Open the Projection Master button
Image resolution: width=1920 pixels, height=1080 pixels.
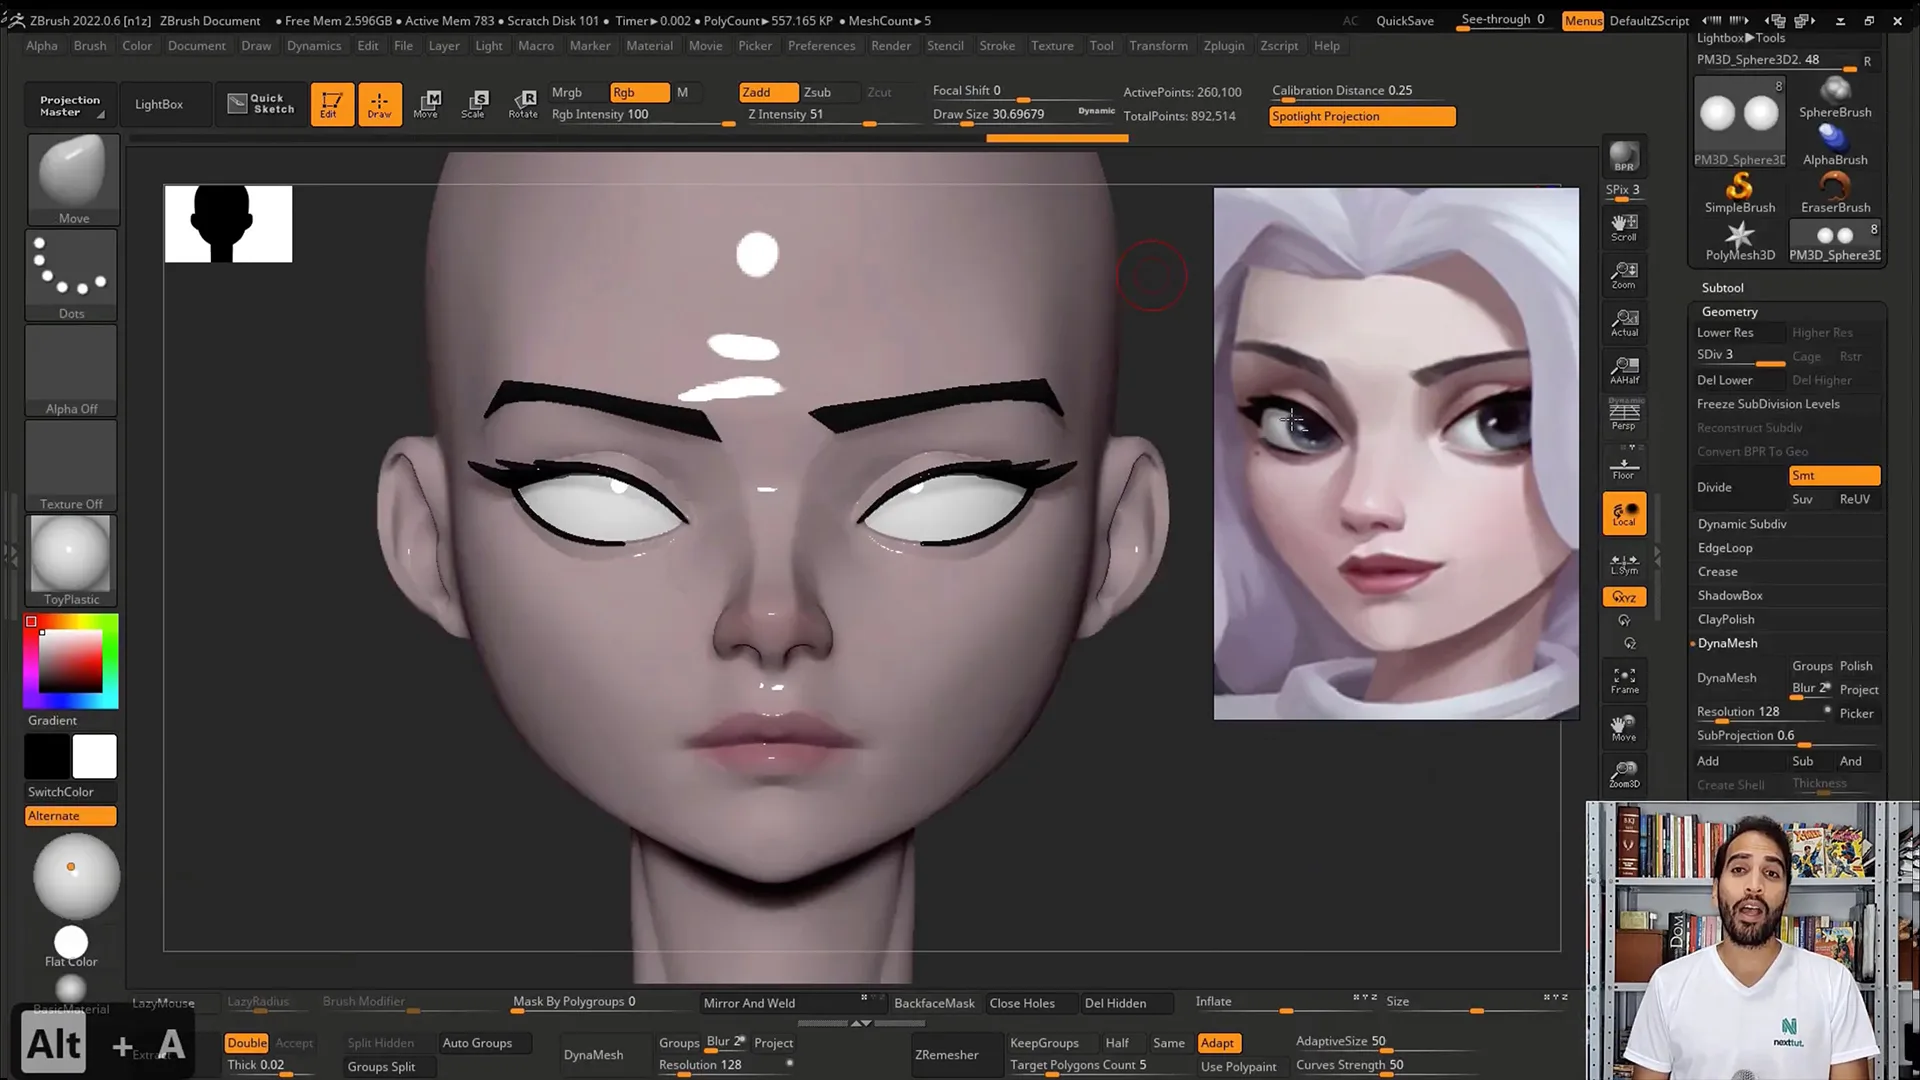click(x=70, y=105)
